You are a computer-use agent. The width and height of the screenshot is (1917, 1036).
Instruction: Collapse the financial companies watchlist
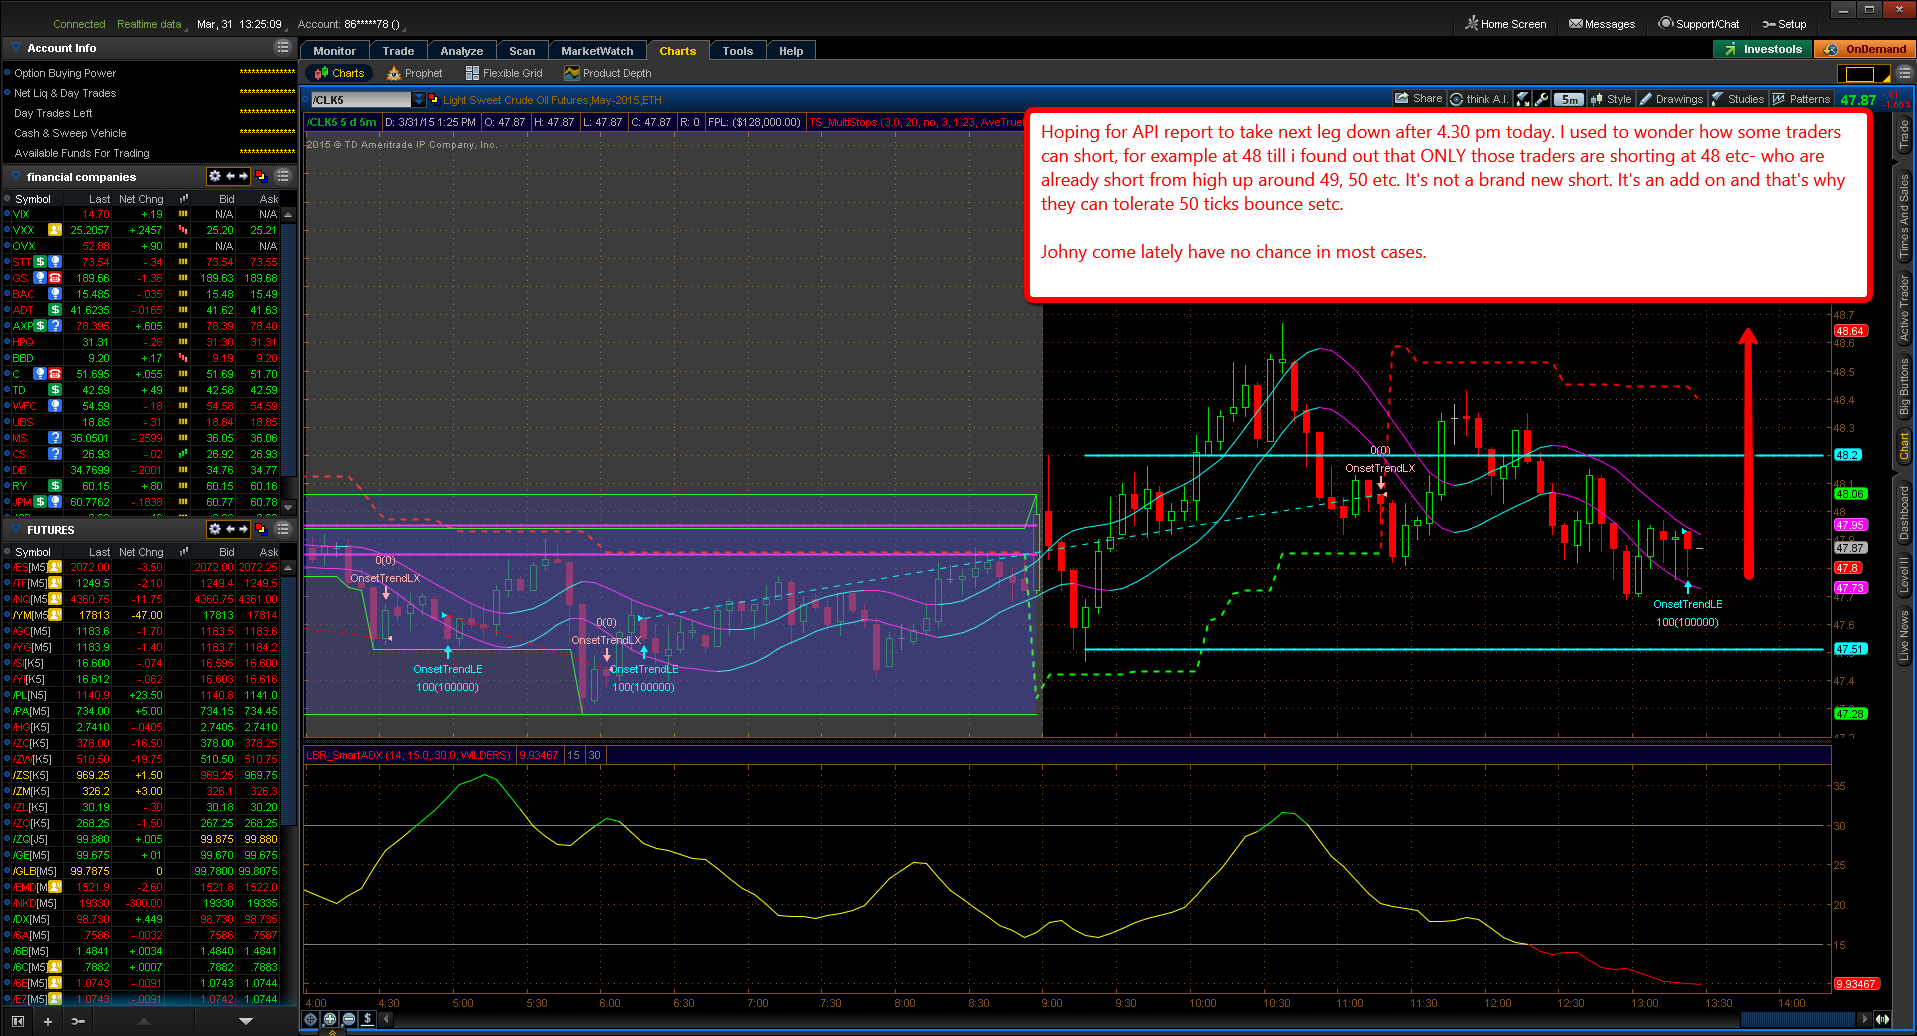pos(16,176)
